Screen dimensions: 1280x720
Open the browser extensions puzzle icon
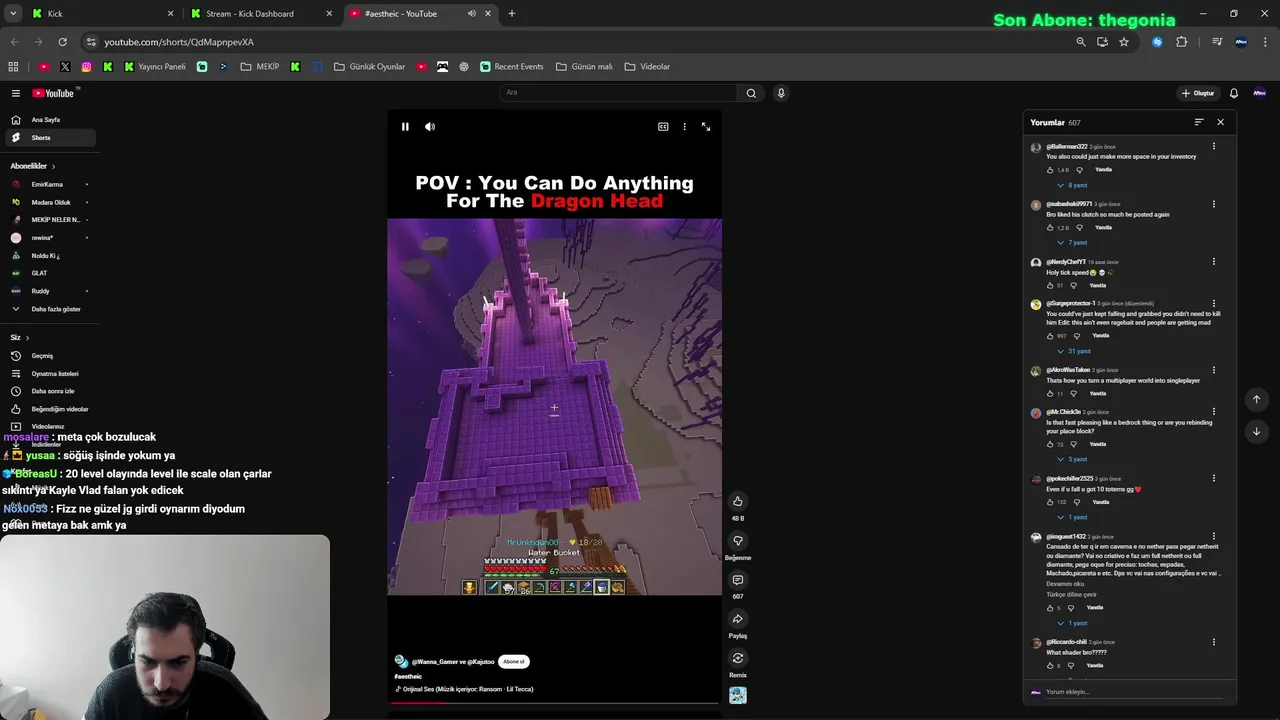(1182, 42)
